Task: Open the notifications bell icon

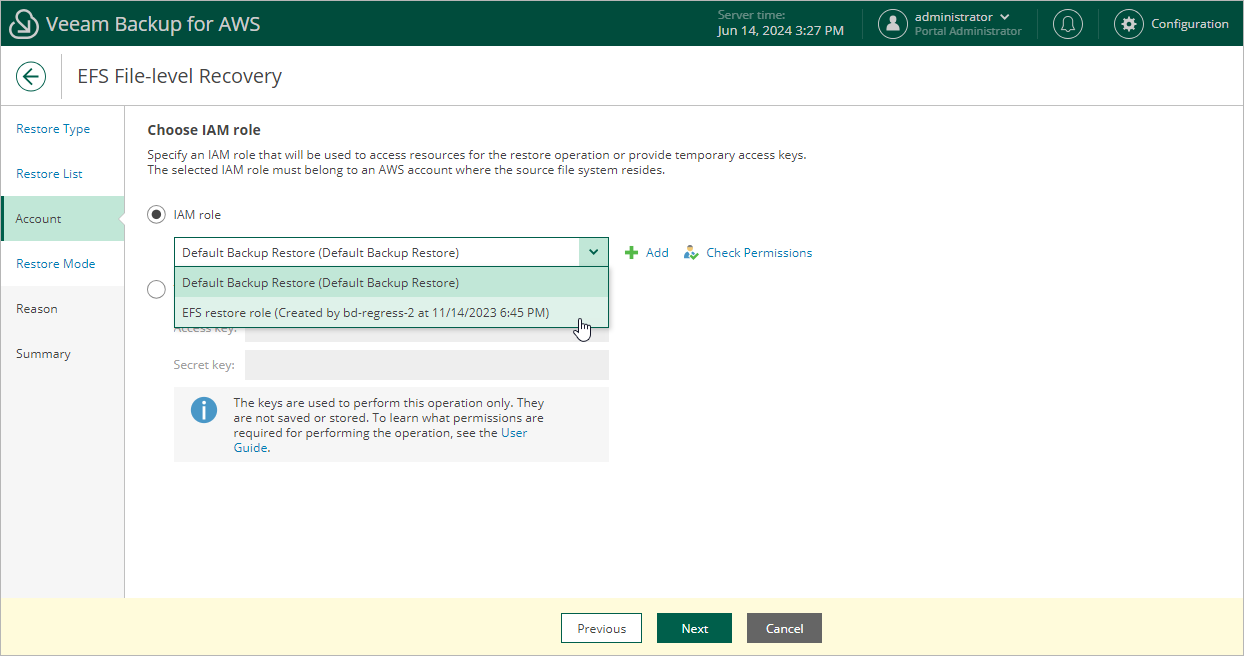Action: (x=1068, y=24)
